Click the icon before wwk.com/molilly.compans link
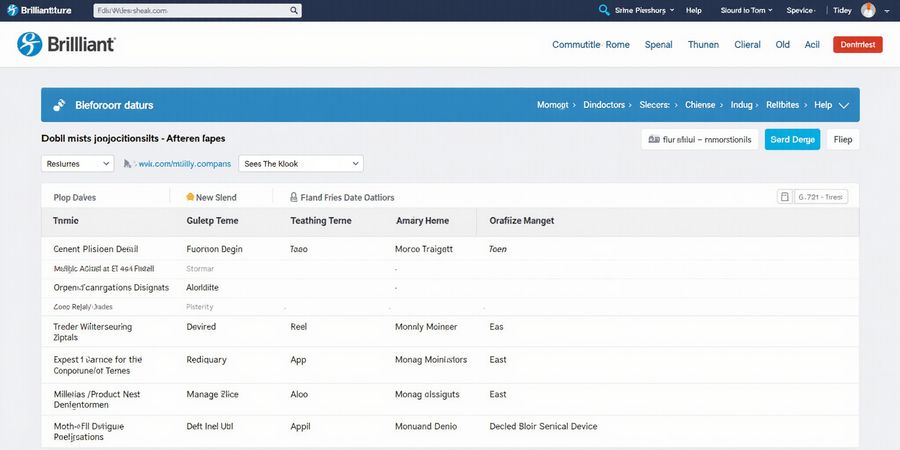Screen dimensions: 900x450 pyautogui.click(x=127, y=164)
